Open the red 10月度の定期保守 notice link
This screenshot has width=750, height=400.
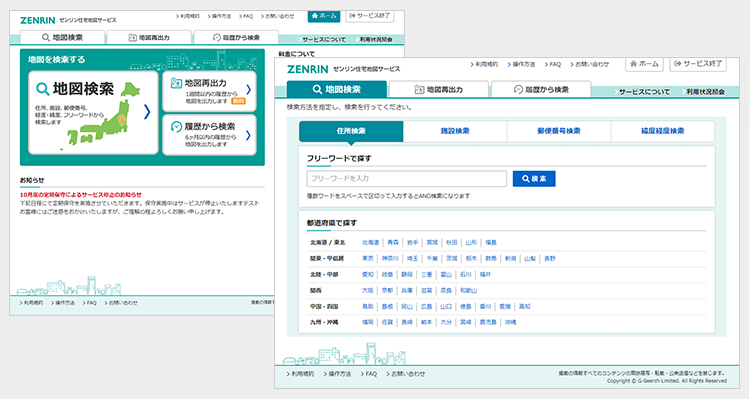tap(80, 195)
